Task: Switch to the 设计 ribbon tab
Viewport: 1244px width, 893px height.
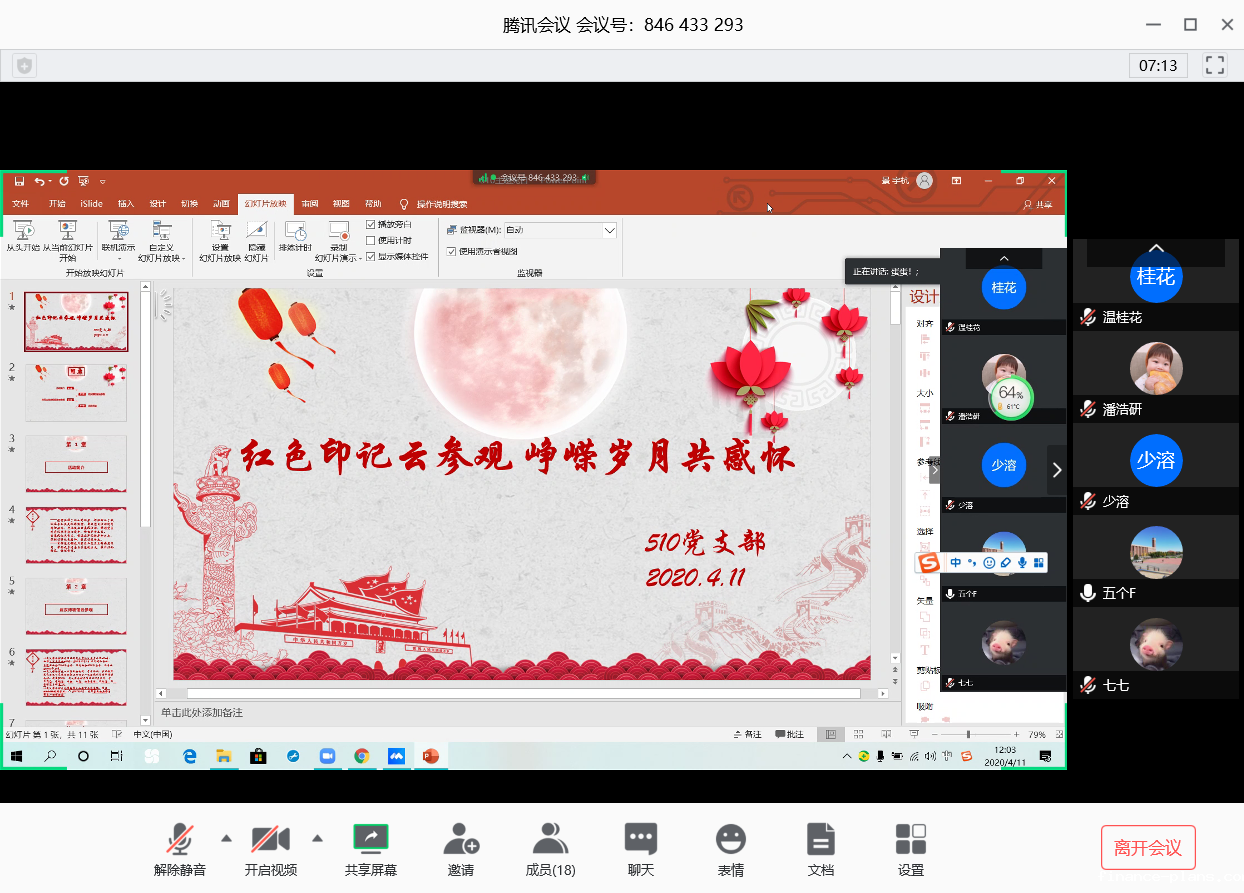Action: point(158,204)
